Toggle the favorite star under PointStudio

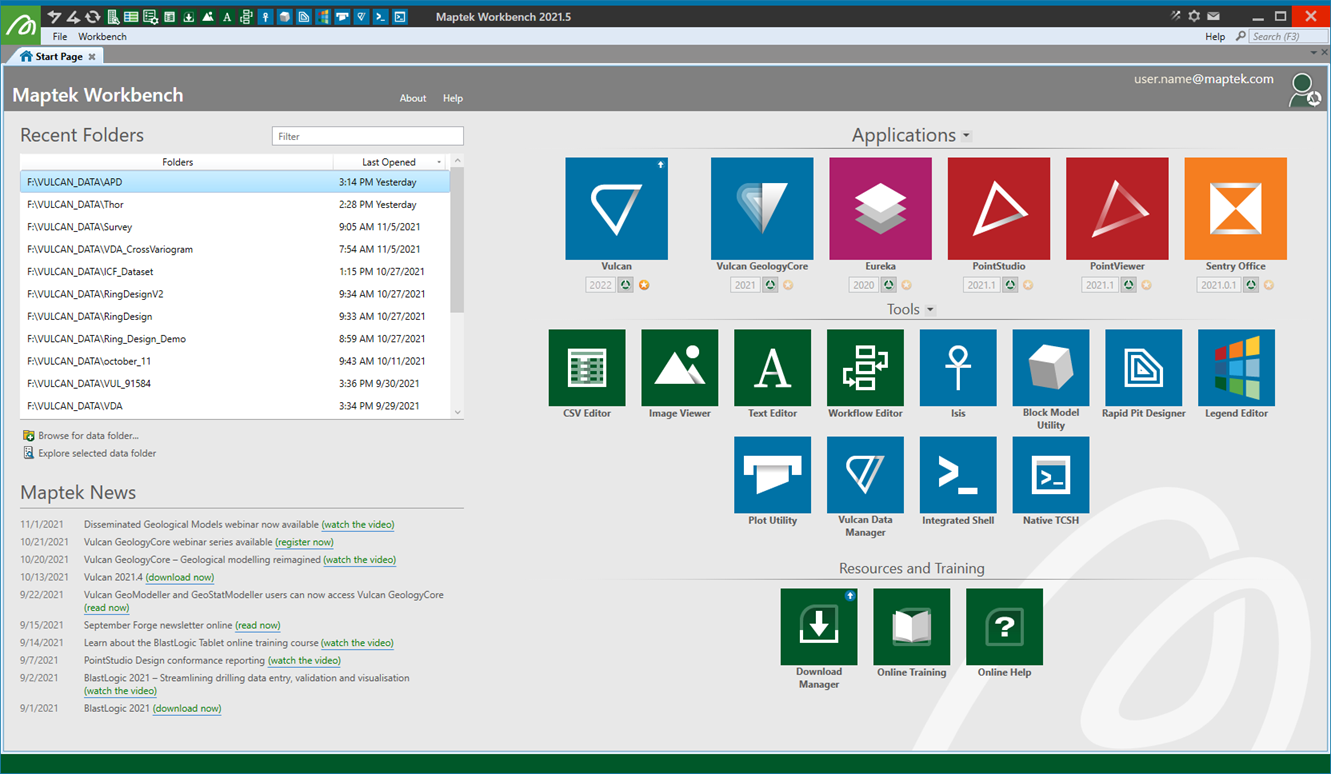pyautogui.click(x=1028, y=285)
